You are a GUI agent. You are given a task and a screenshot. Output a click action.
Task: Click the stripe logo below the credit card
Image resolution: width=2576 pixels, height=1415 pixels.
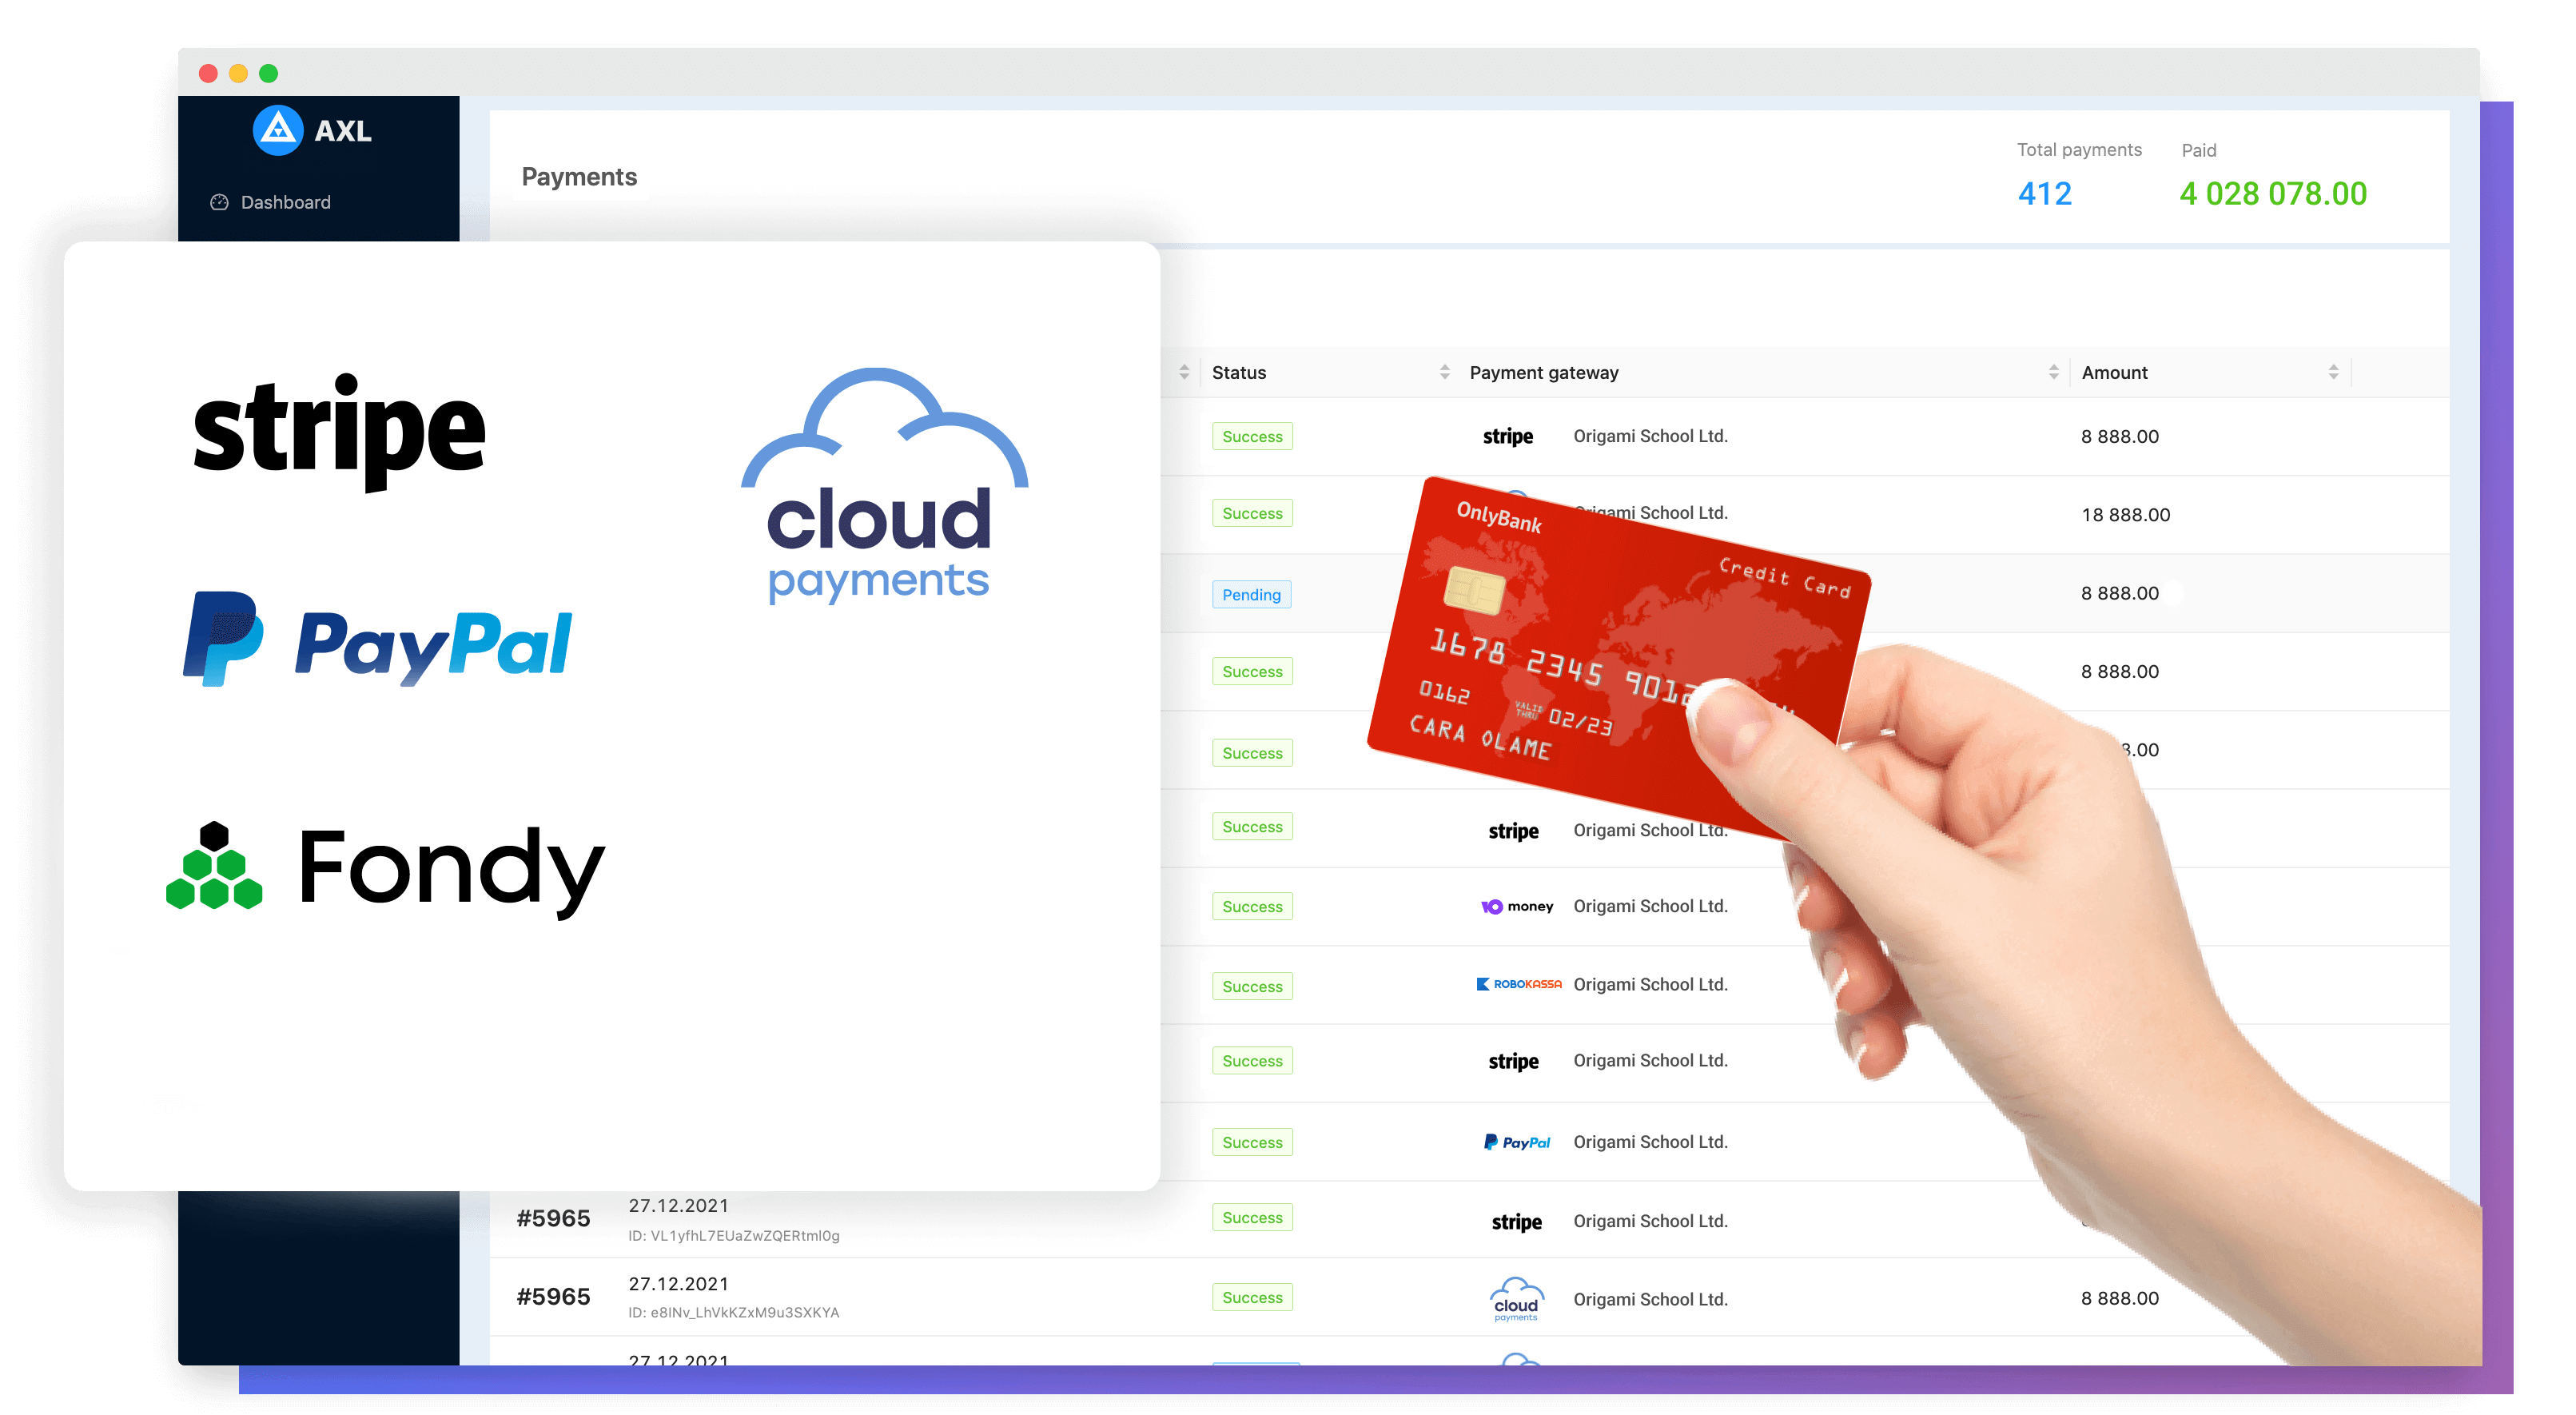pos(1513,831)
